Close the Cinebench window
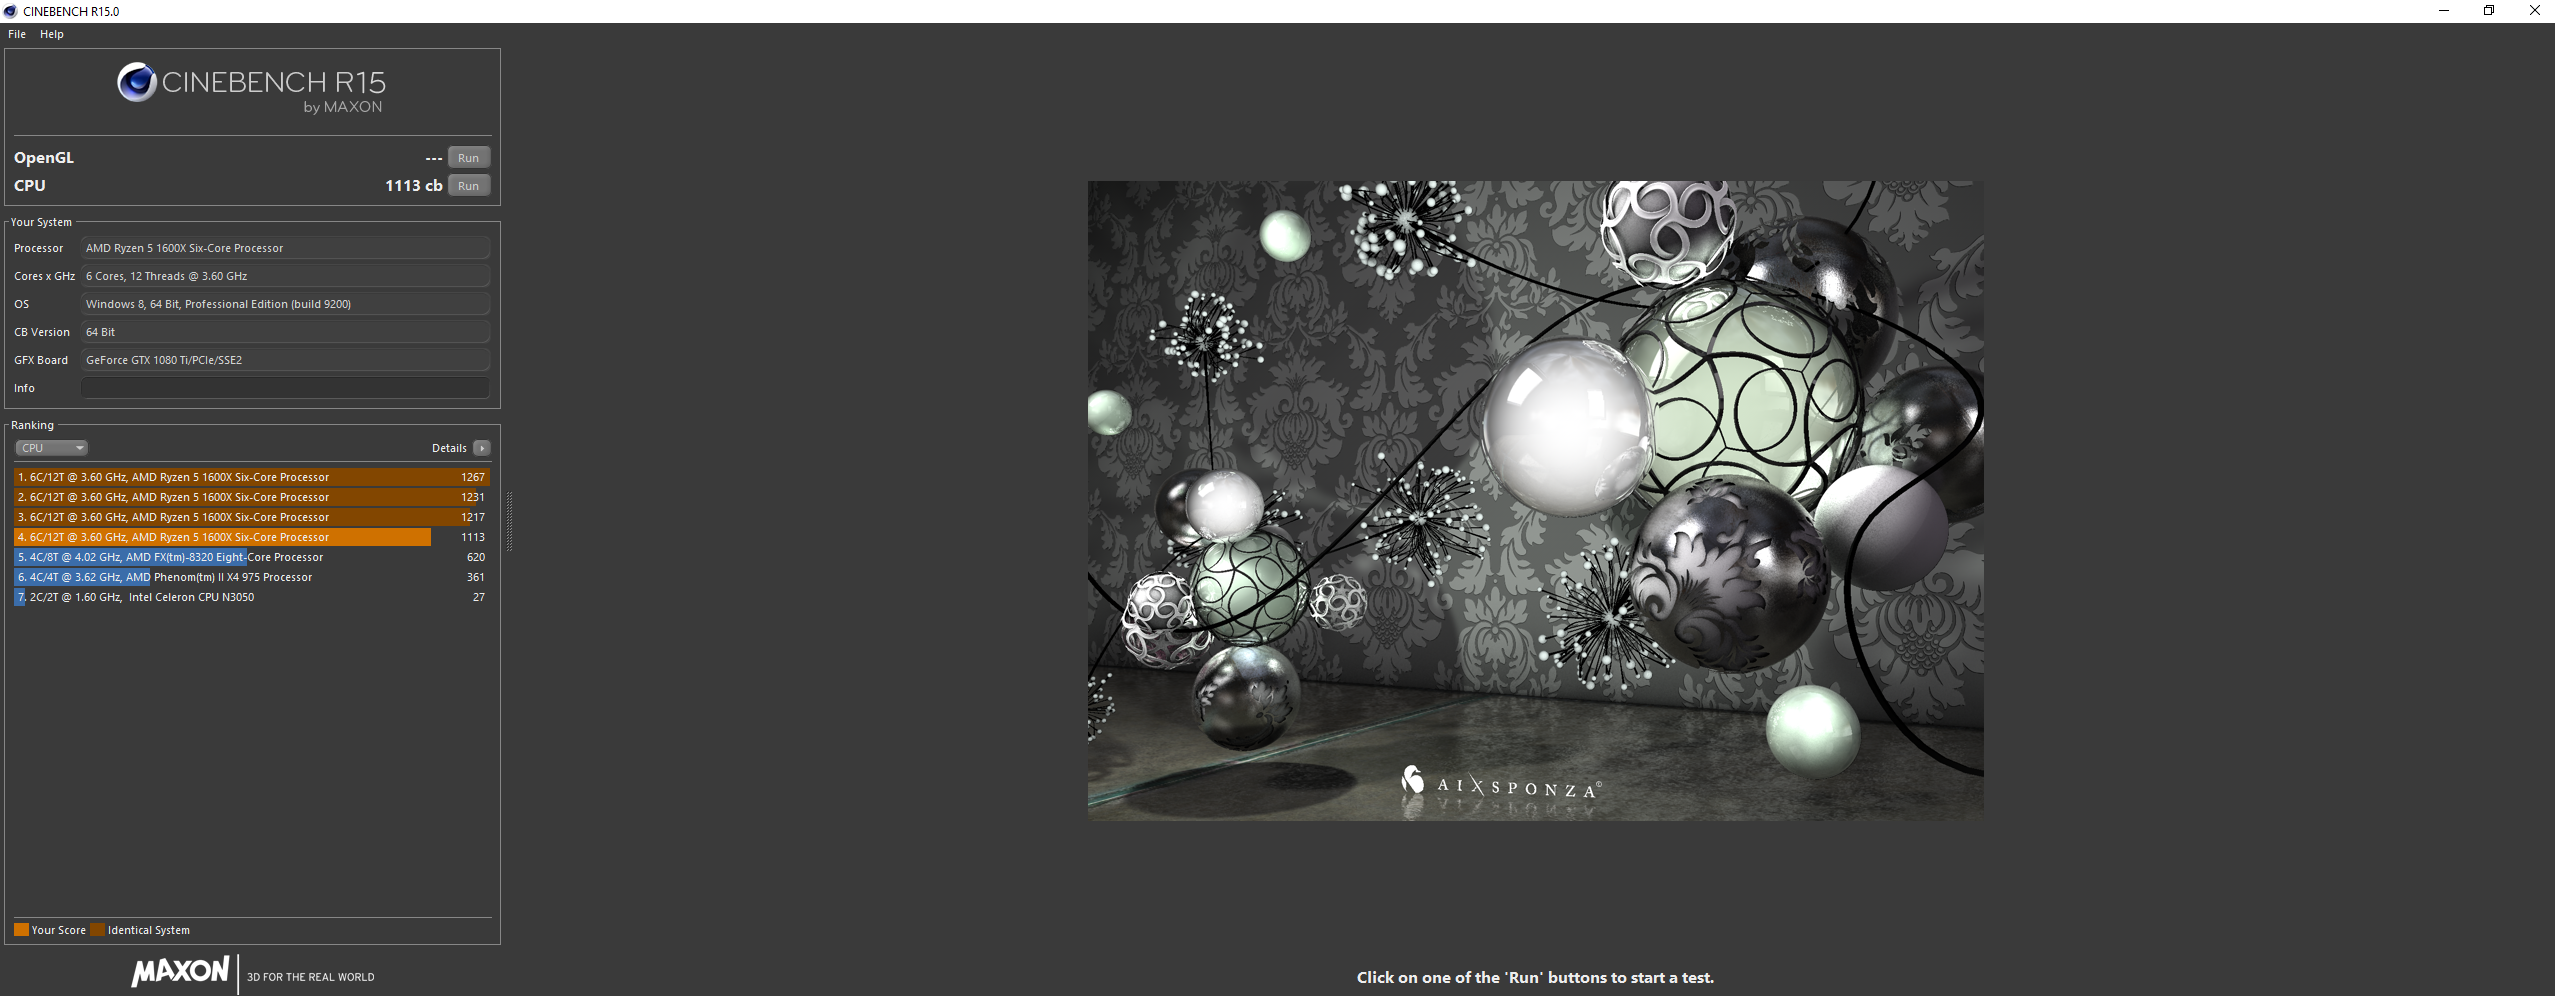This screenshot has height=996, width=2555. [x=2534, y=11]
